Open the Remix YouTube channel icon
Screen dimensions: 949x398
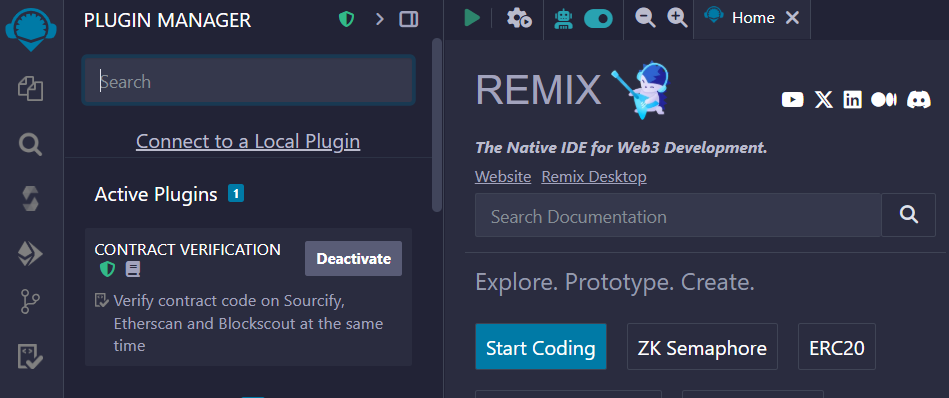792,100
